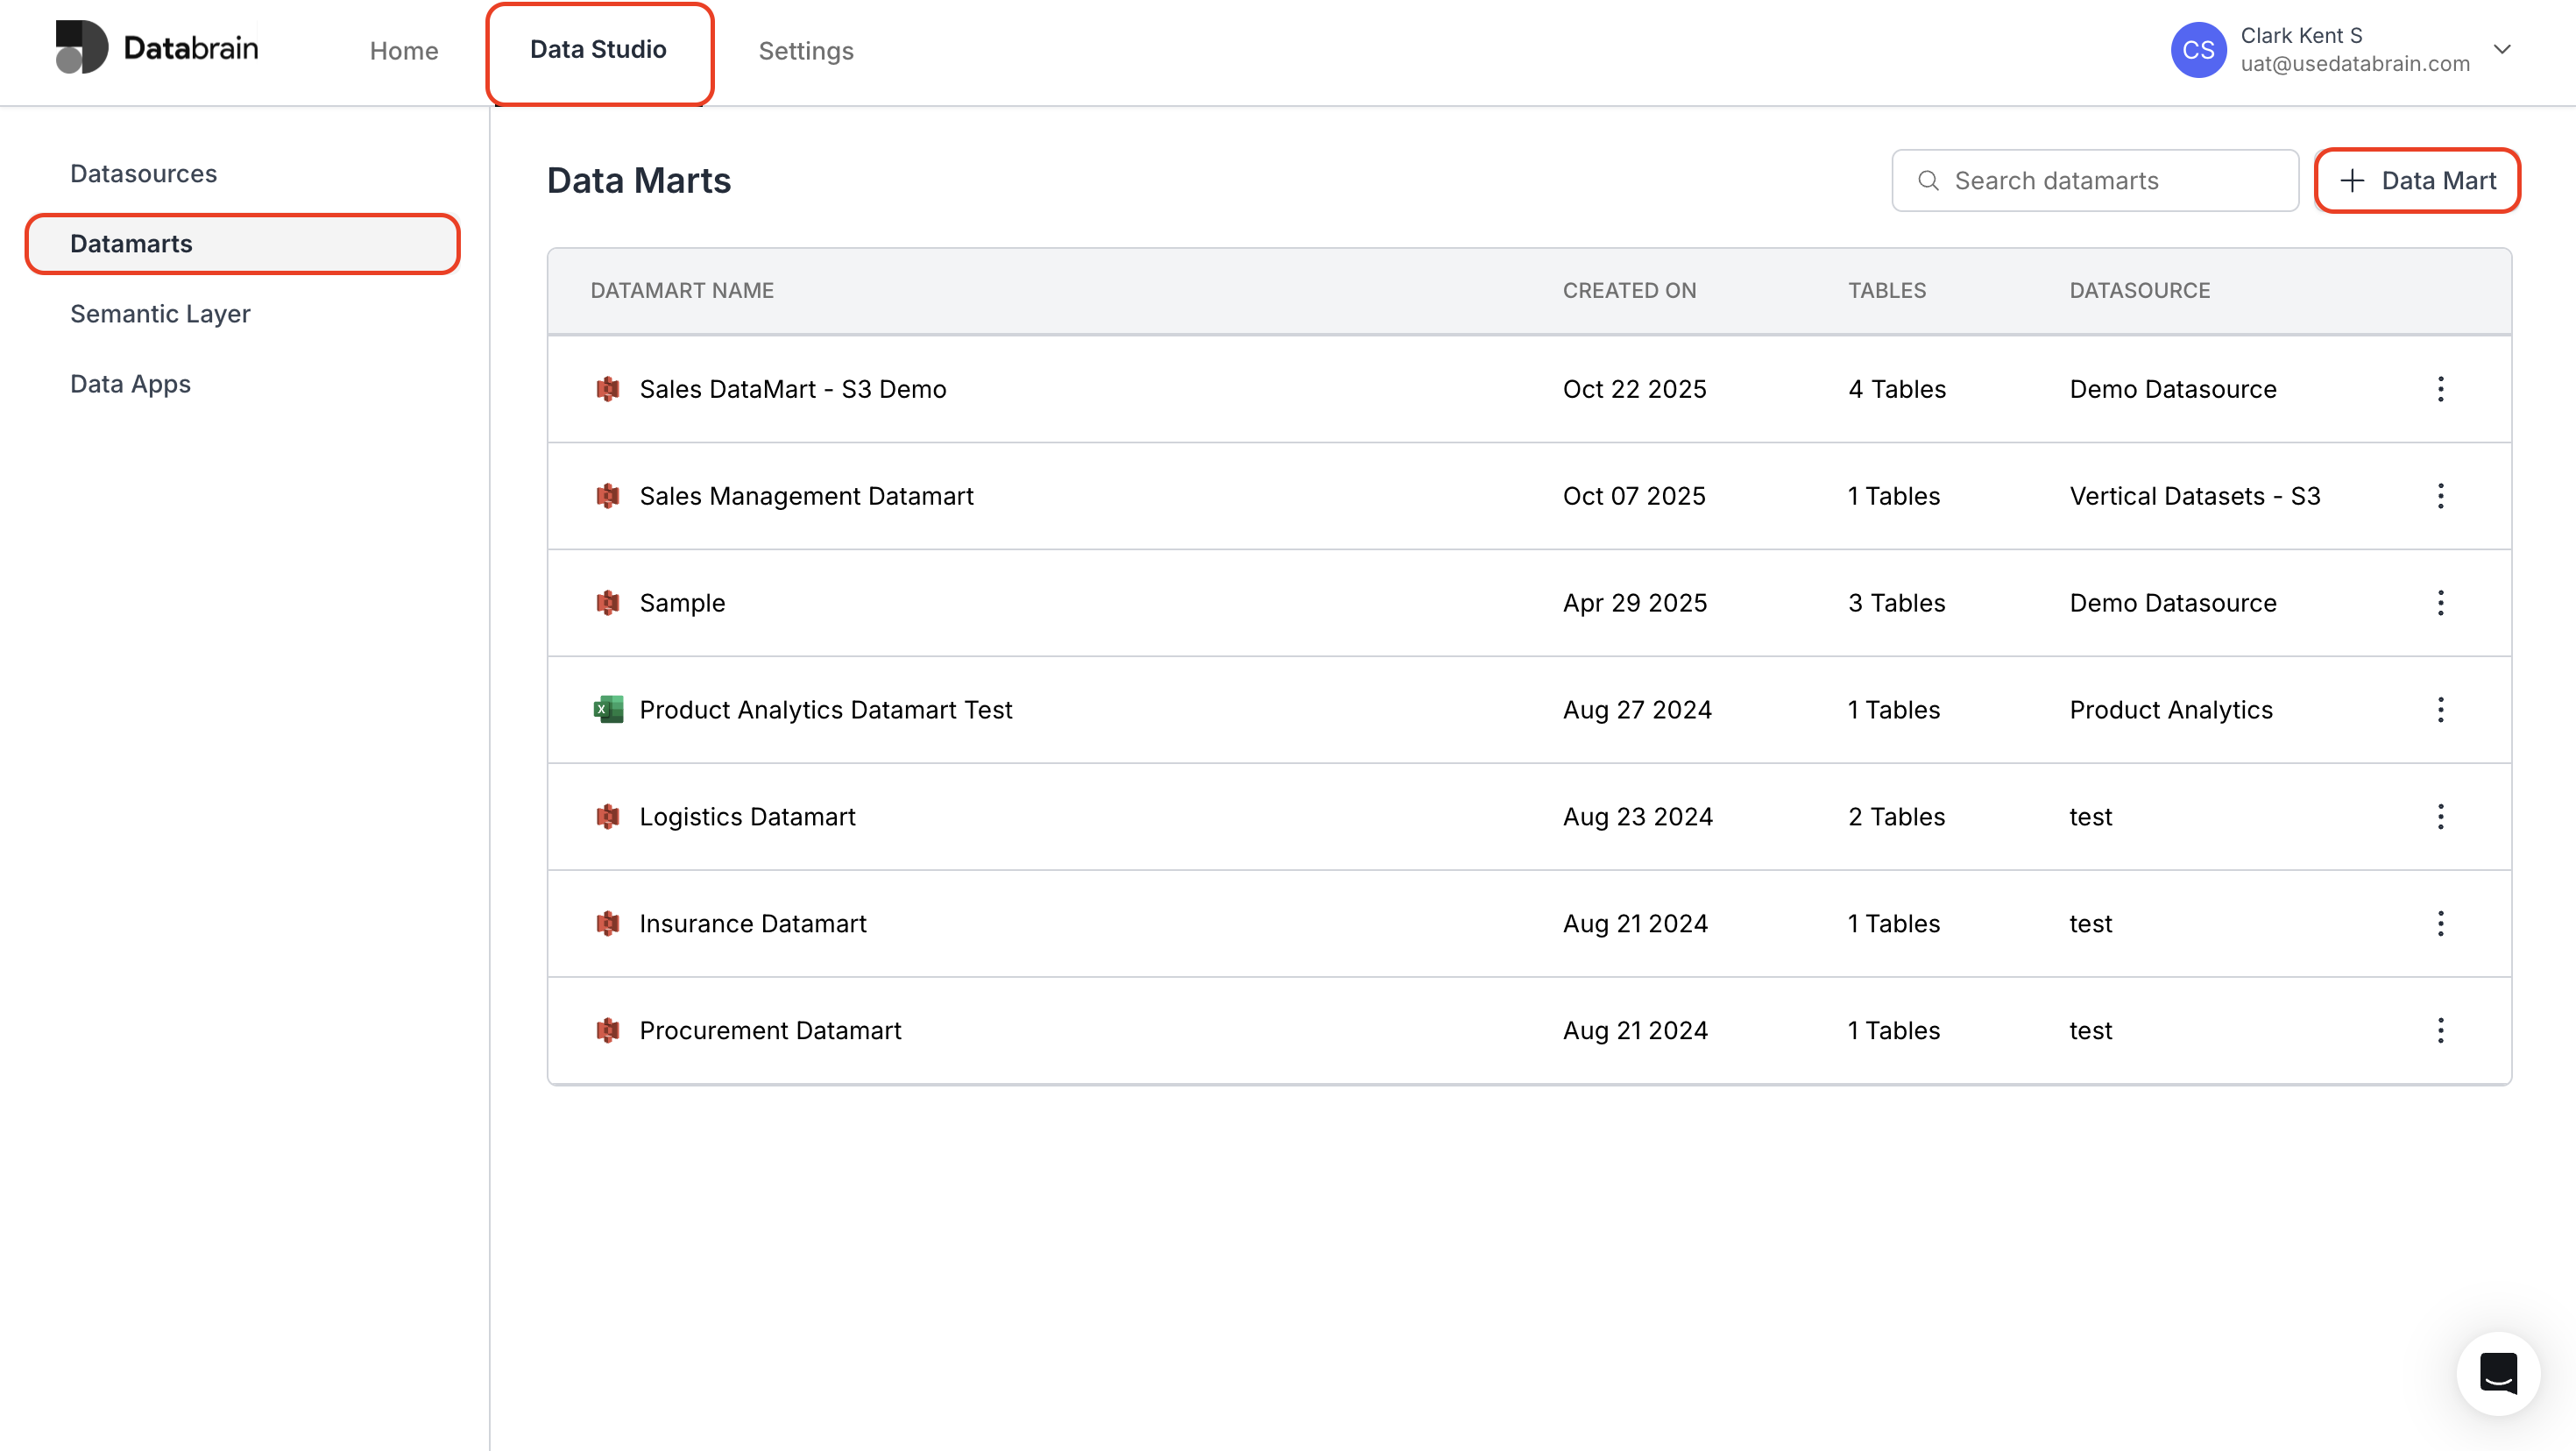Screen dimensions: 2576x1451
Task: Open the Settings tab
Action: (805, 51)
